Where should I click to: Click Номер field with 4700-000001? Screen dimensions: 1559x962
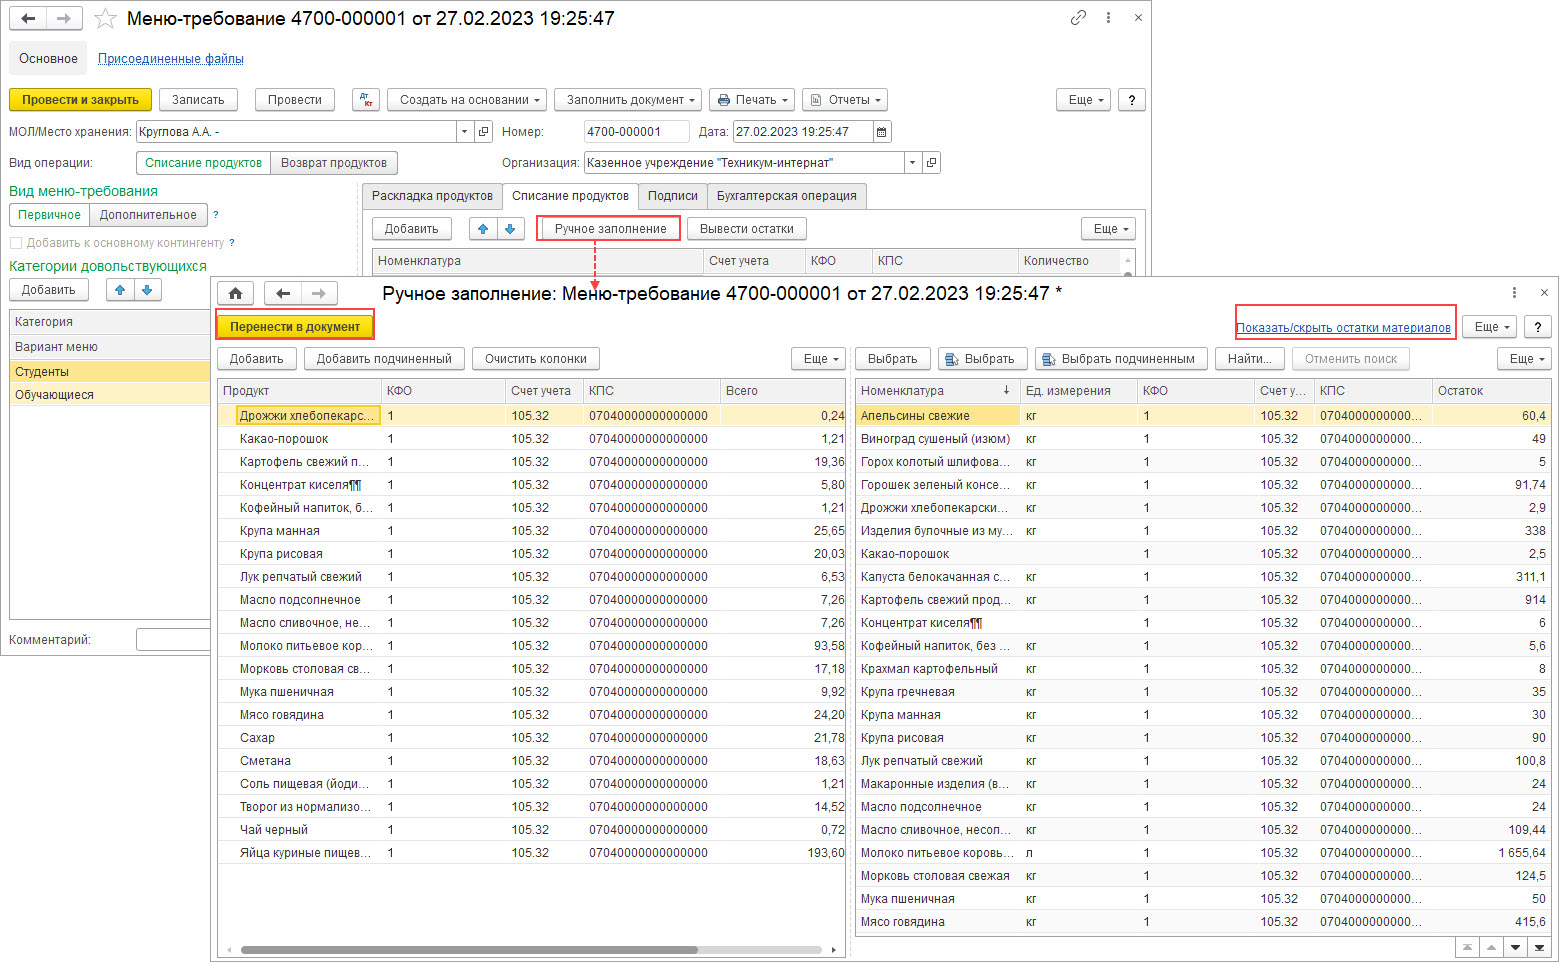(636, 132)
